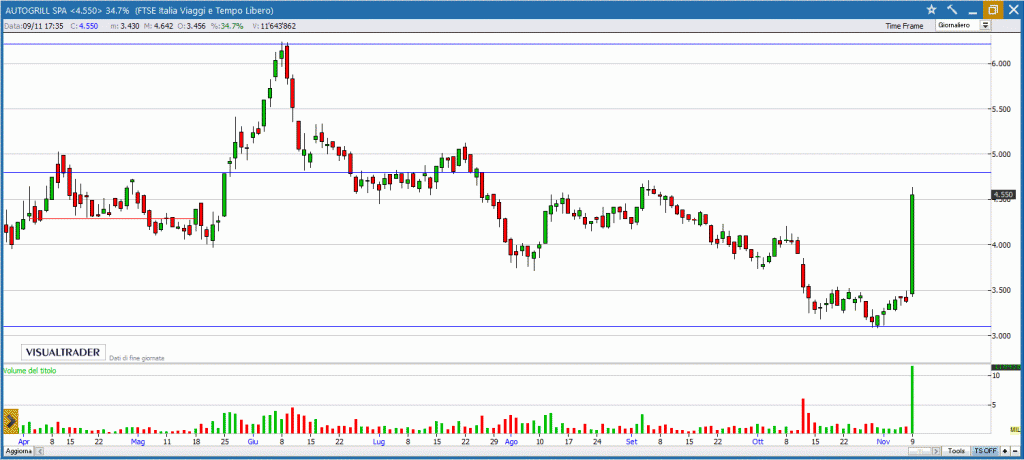This screenshot has height=460, width=1024.
Task: Click the scrollbar right arrow
Action: click(x=938, y=452)
